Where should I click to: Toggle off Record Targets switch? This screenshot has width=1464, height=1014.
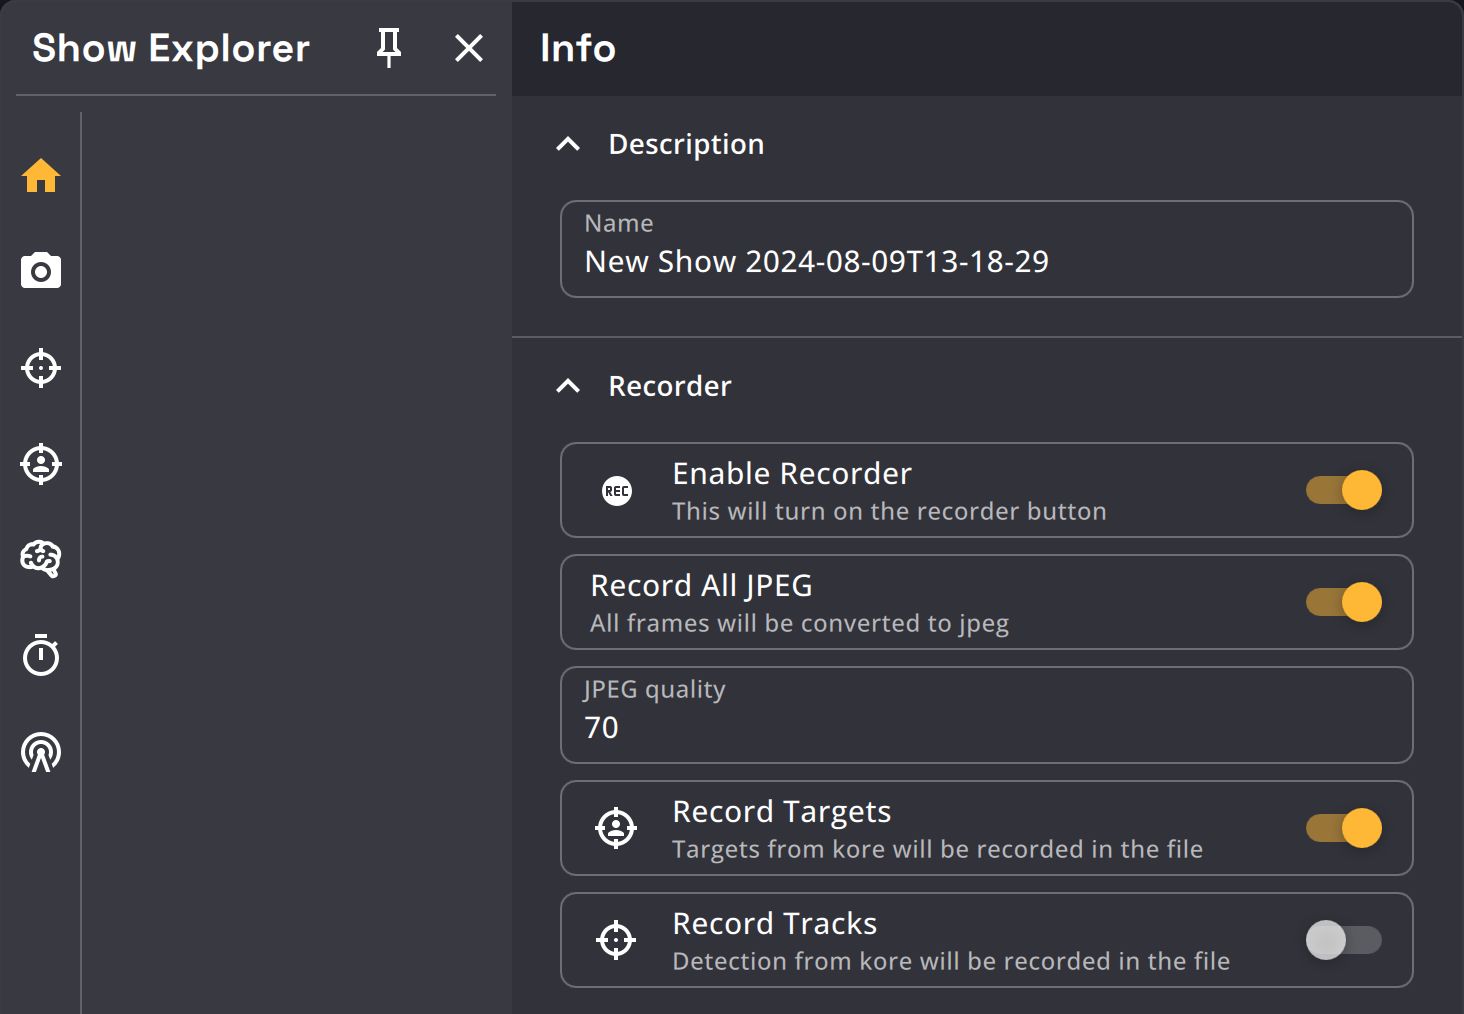pyautogui.click(x=1344, y=828)
